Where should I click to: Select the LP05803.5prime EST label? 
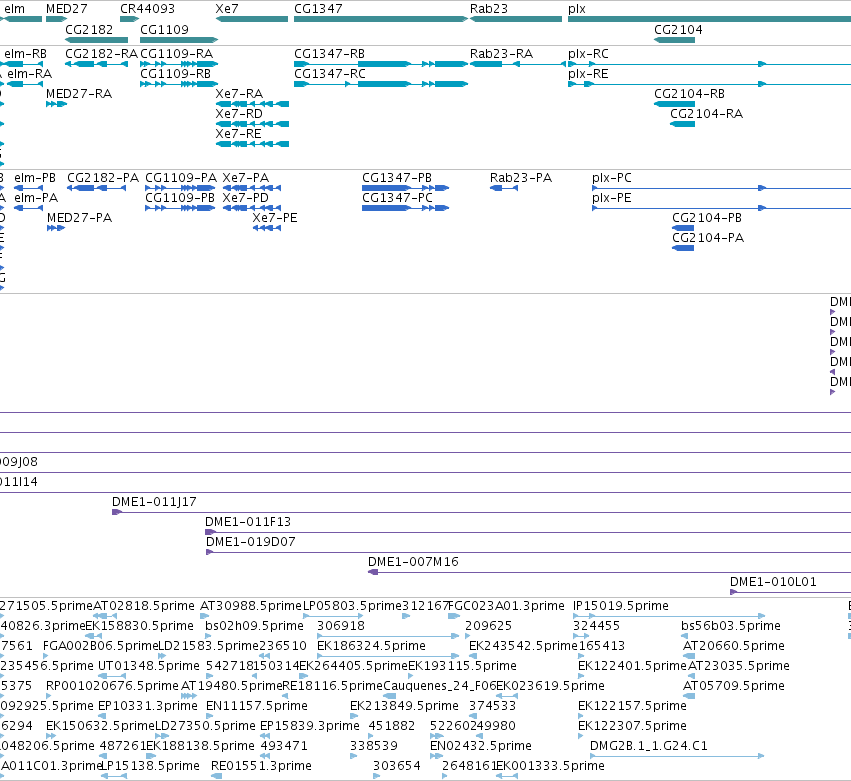point(352,606)
